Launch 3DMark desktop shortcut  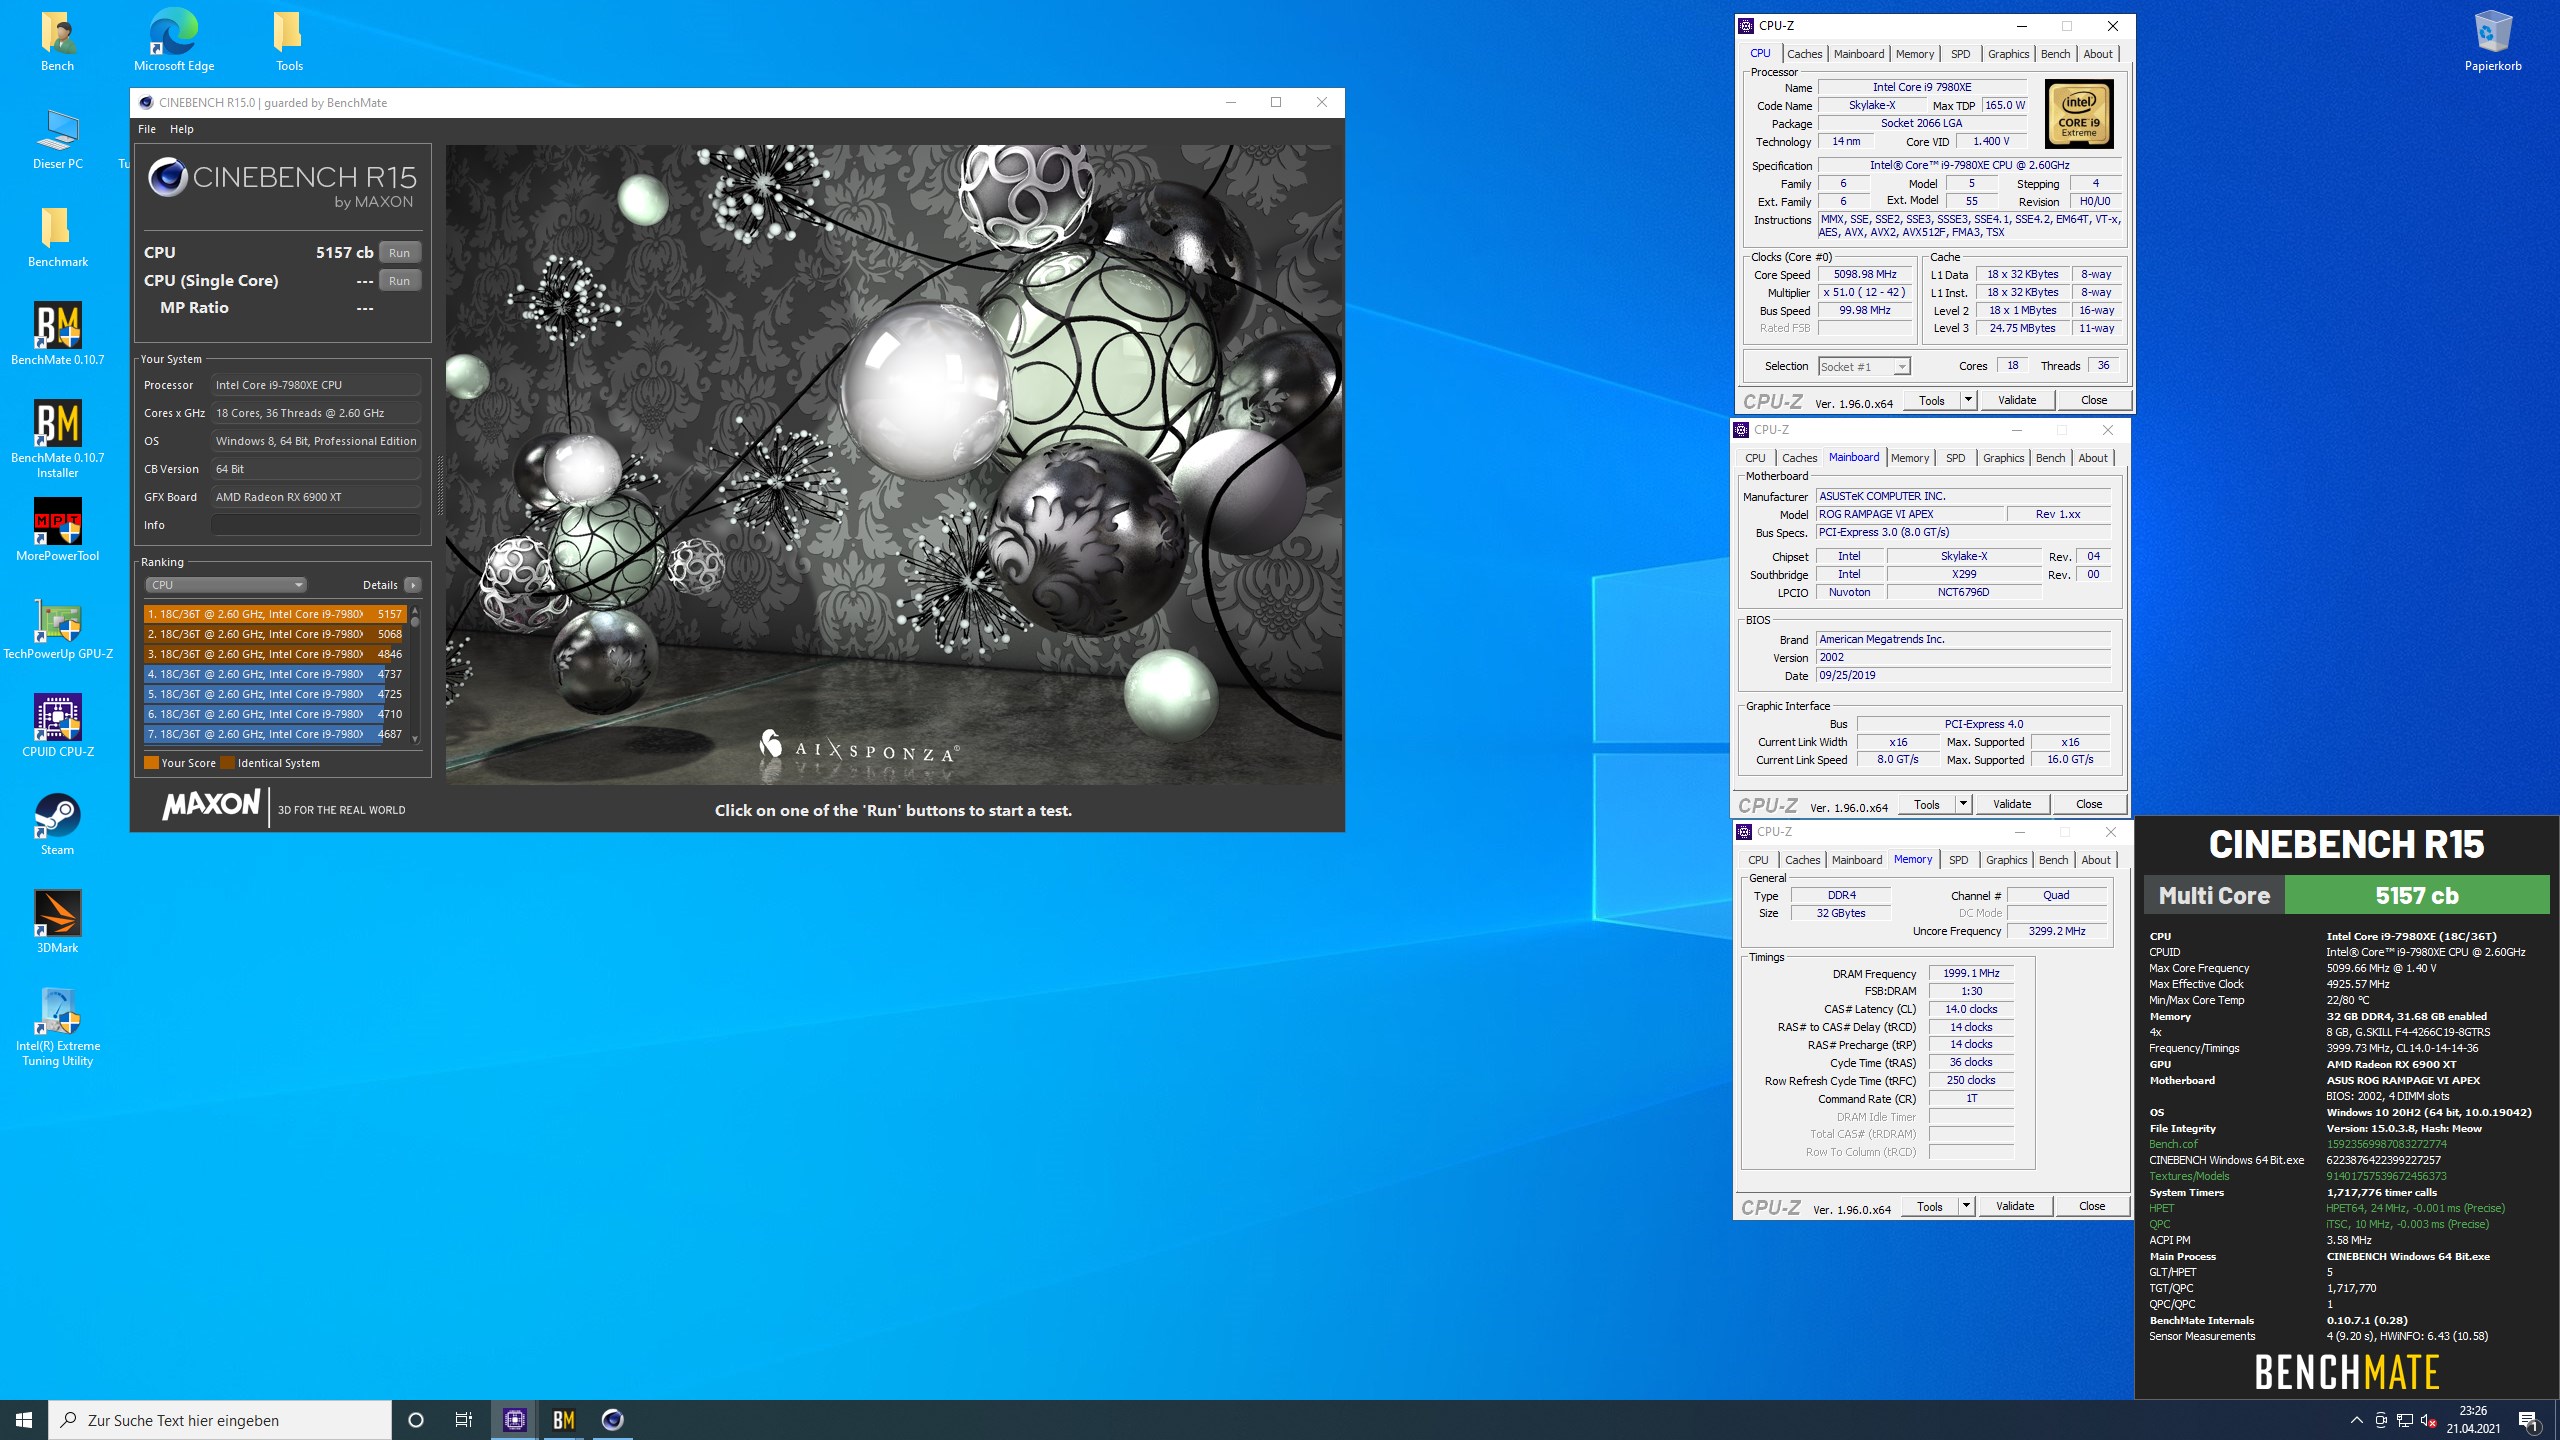pos(57,924)
